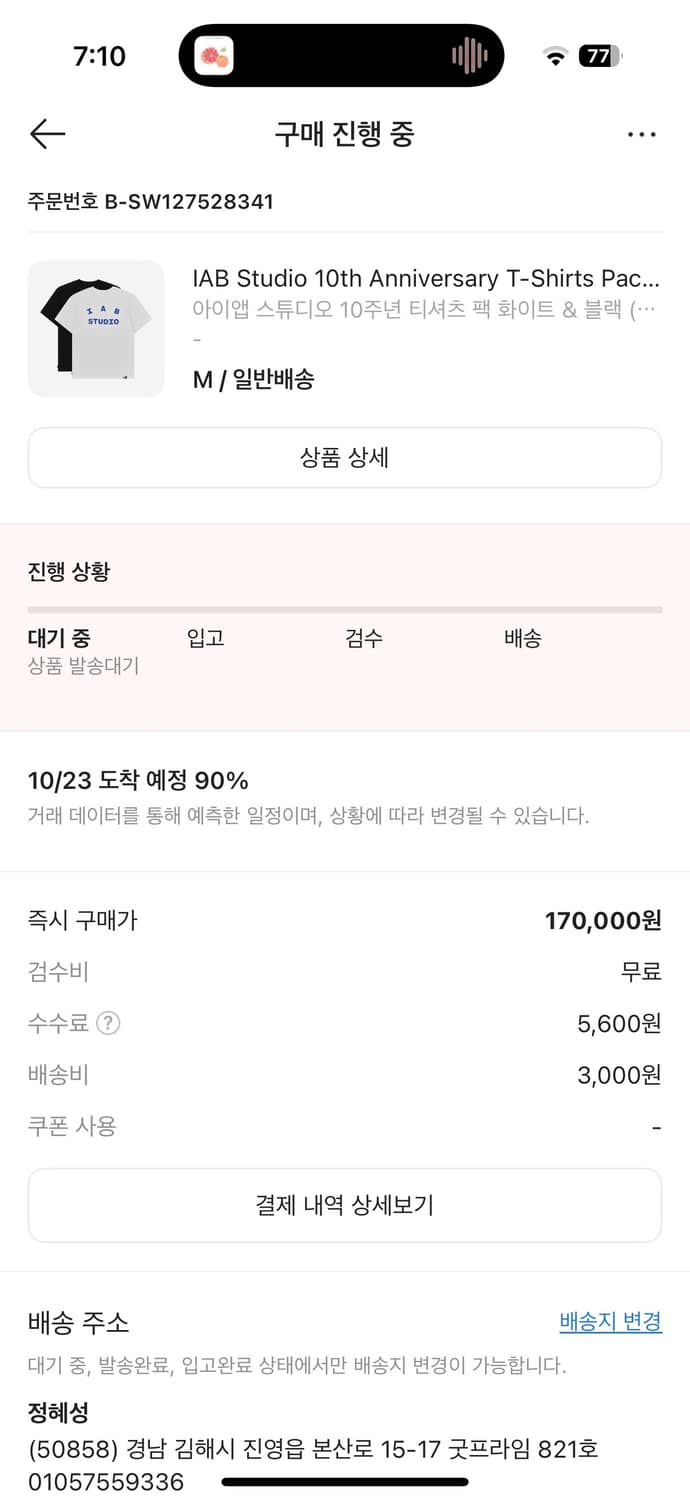Tap the fee help question mark icon

pyautogui.click(x=108, y=1023)
